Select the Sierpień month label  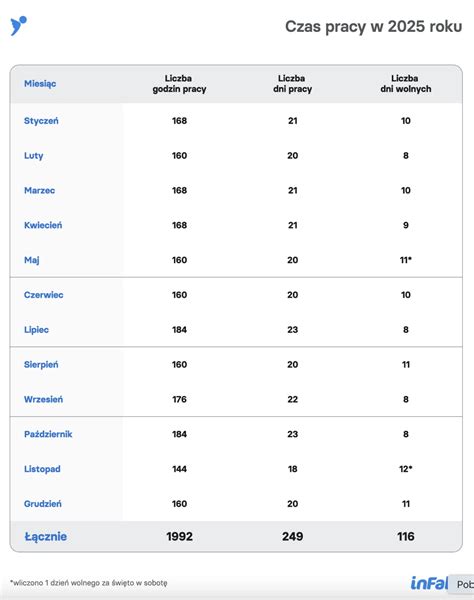point(41,365)
